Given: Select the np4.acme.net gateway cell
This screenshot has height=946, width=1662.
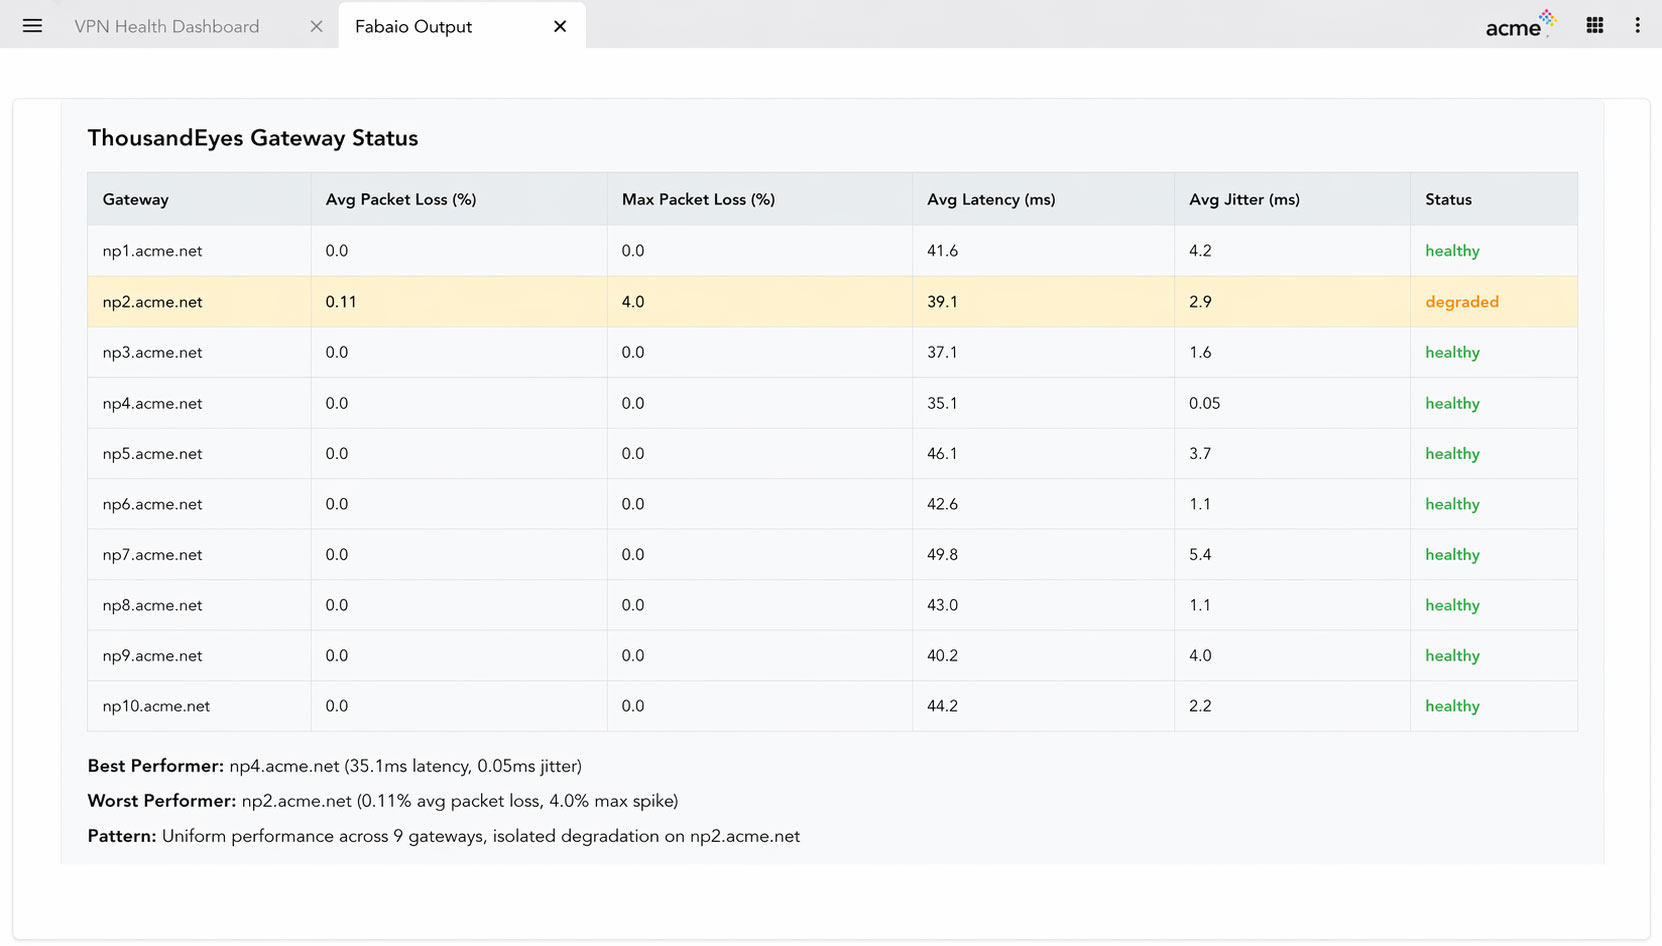Looking at the screenshot, I should [x=153, y=404].
